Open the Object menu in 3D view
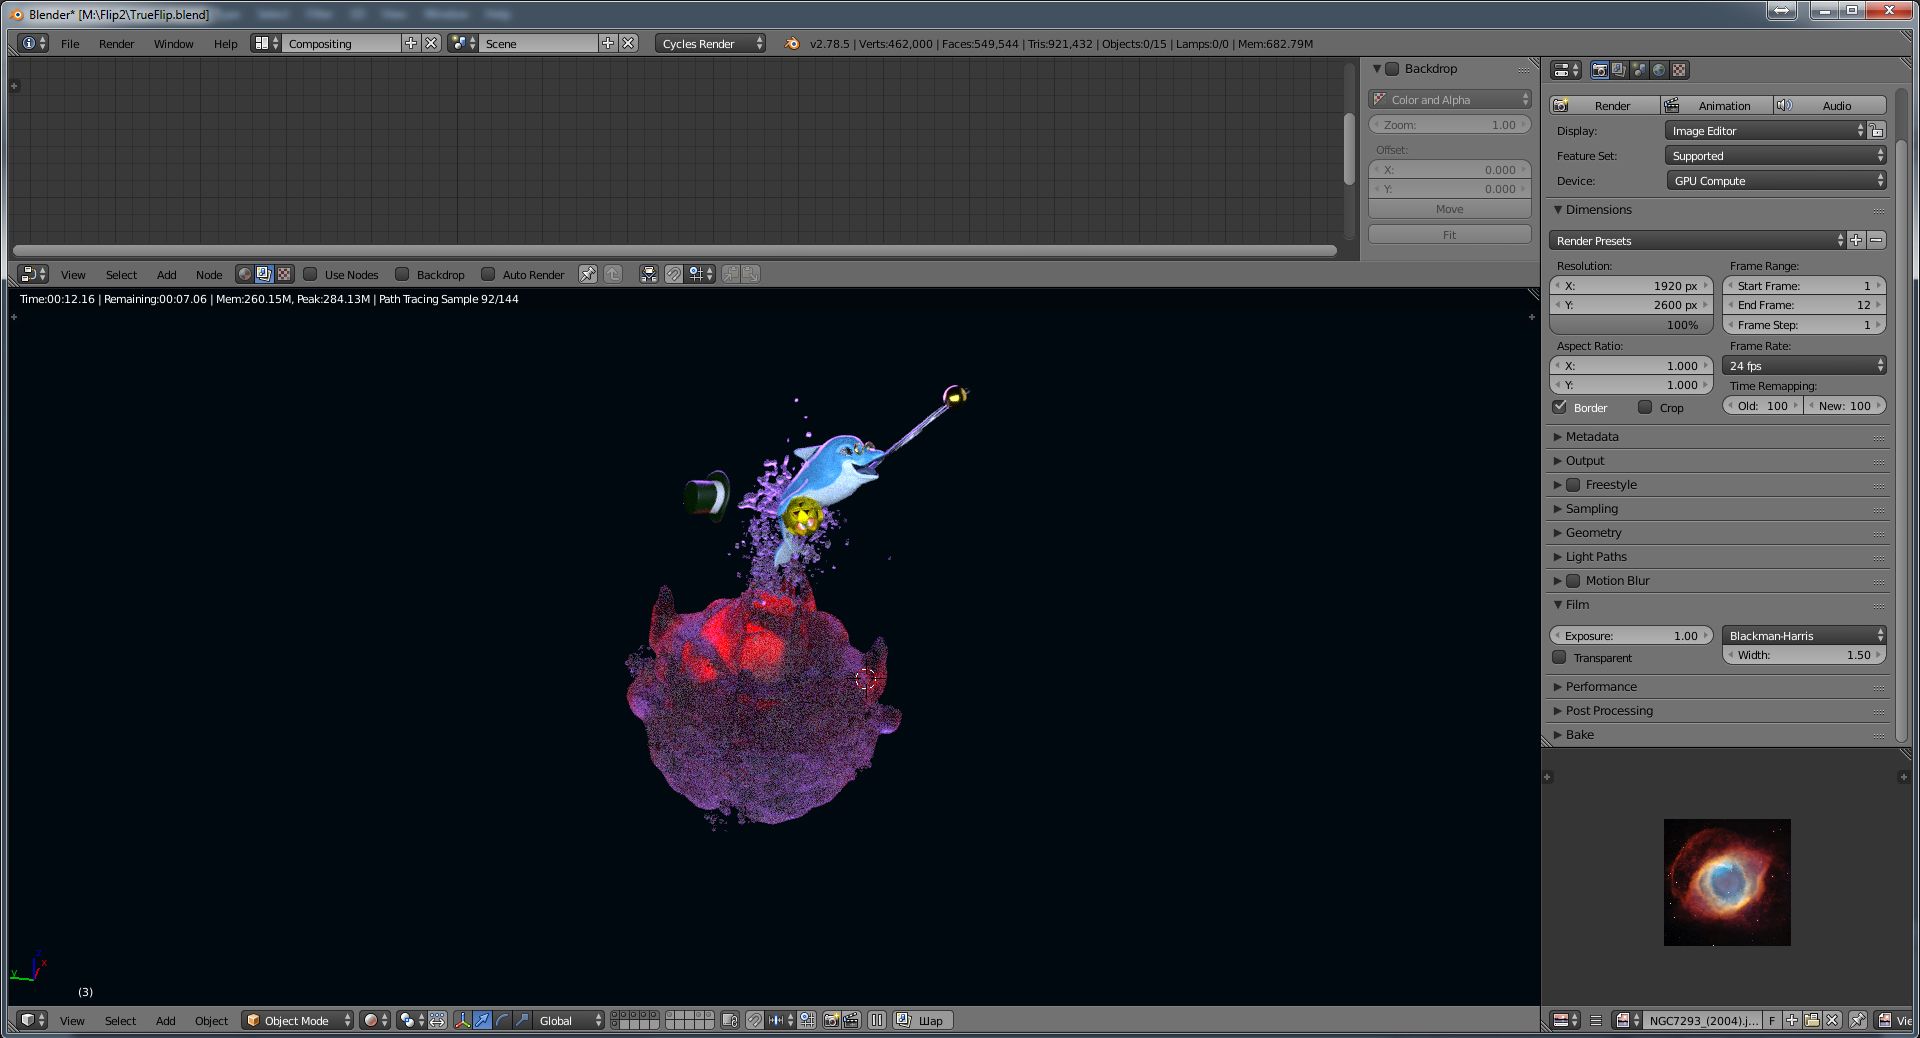1920x1038 pixels. (211, 1021)
